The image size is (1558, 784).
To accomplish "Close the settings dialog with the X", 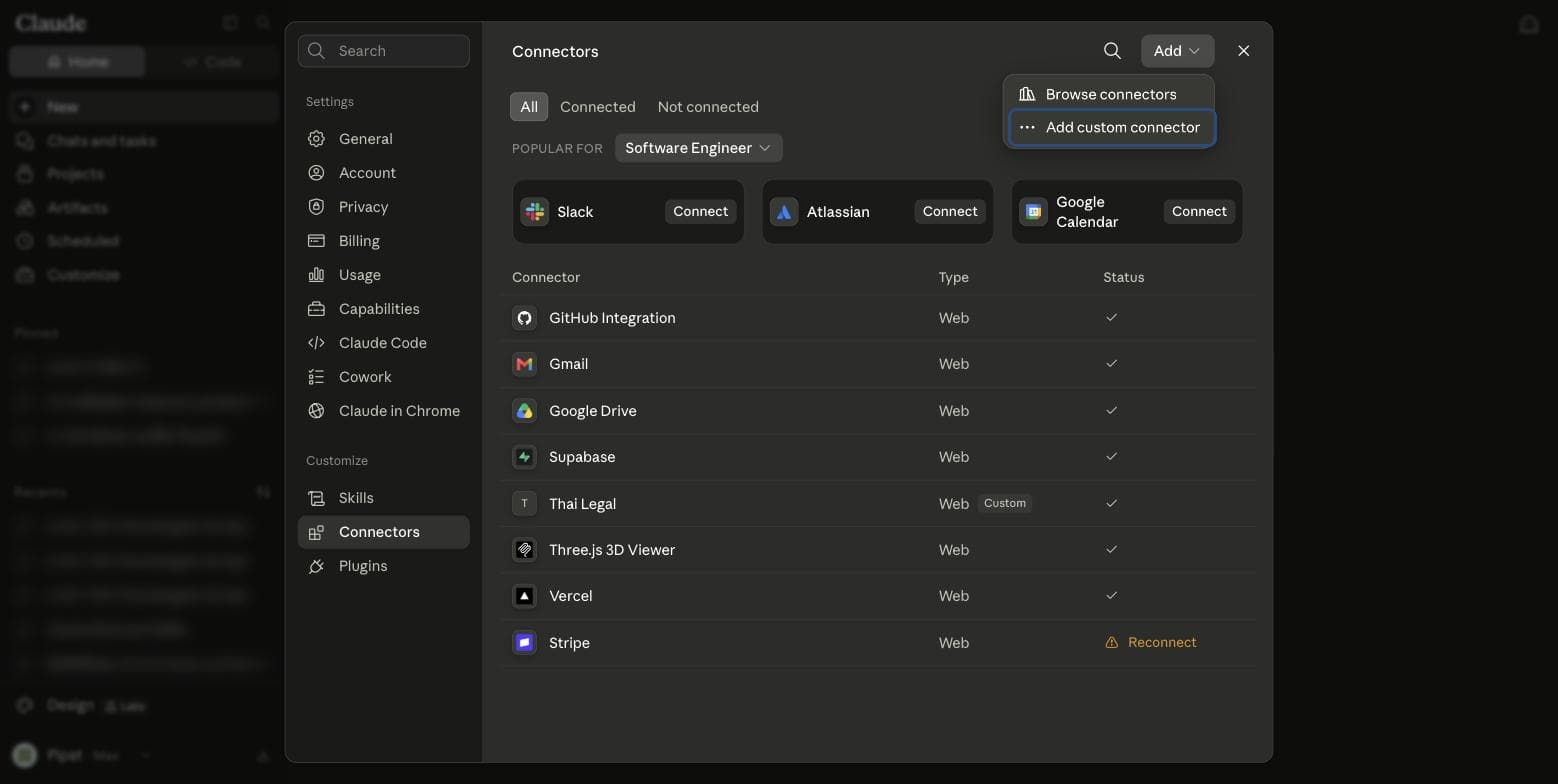I will coord(1243,51).
